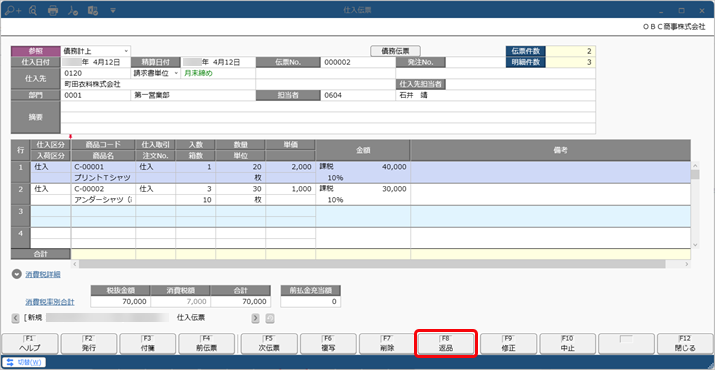Screen dimensions: 715x370
Task: Open the 消費税詳細 link
Action: point(42,274)
